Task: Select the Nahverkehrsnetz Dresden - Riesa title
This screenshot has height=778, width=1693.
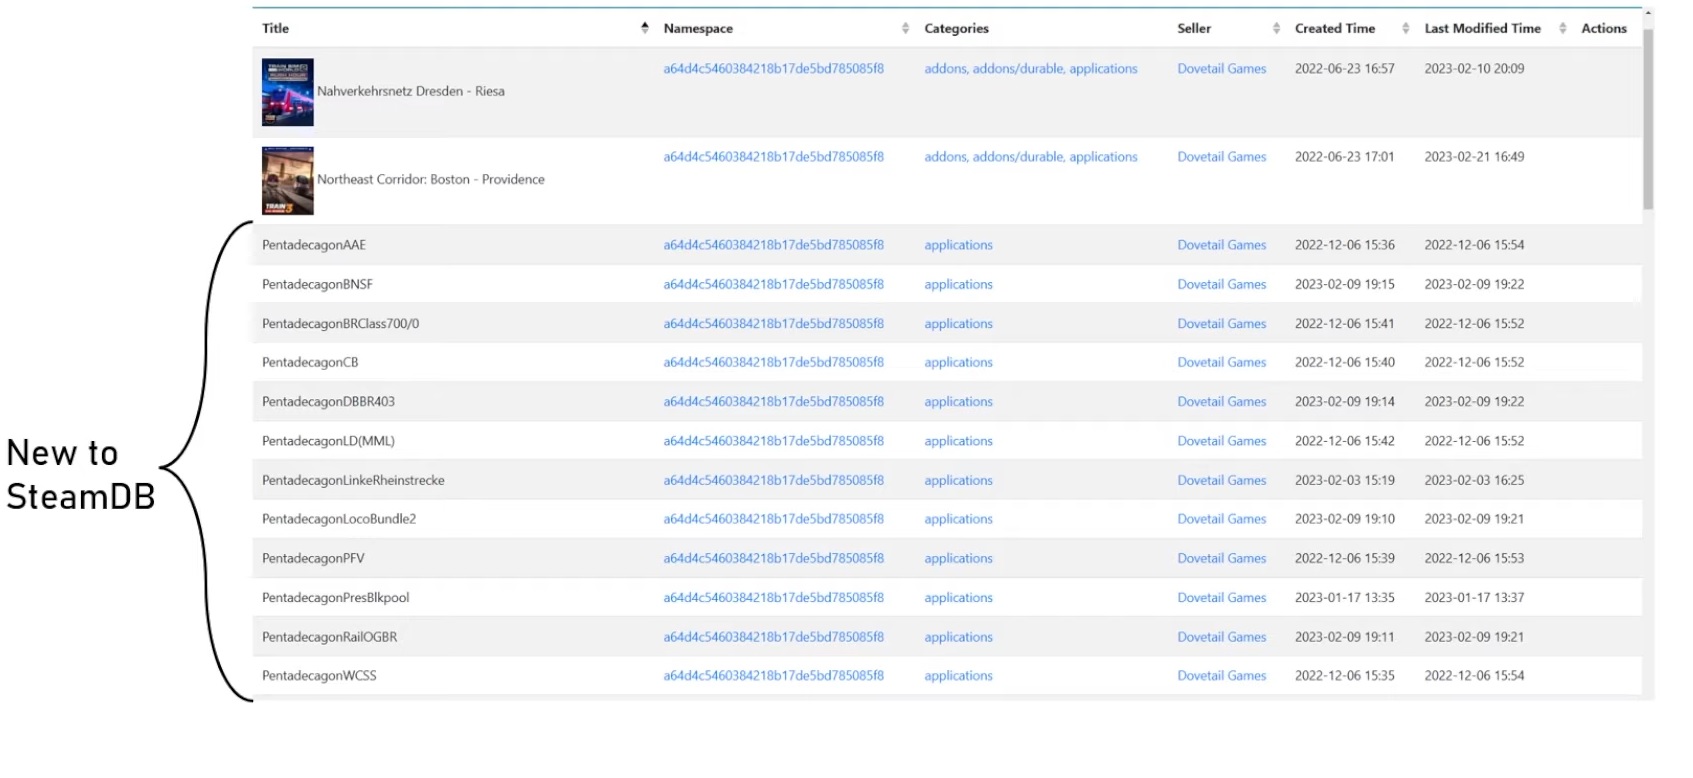Action: tap(410, 91)
